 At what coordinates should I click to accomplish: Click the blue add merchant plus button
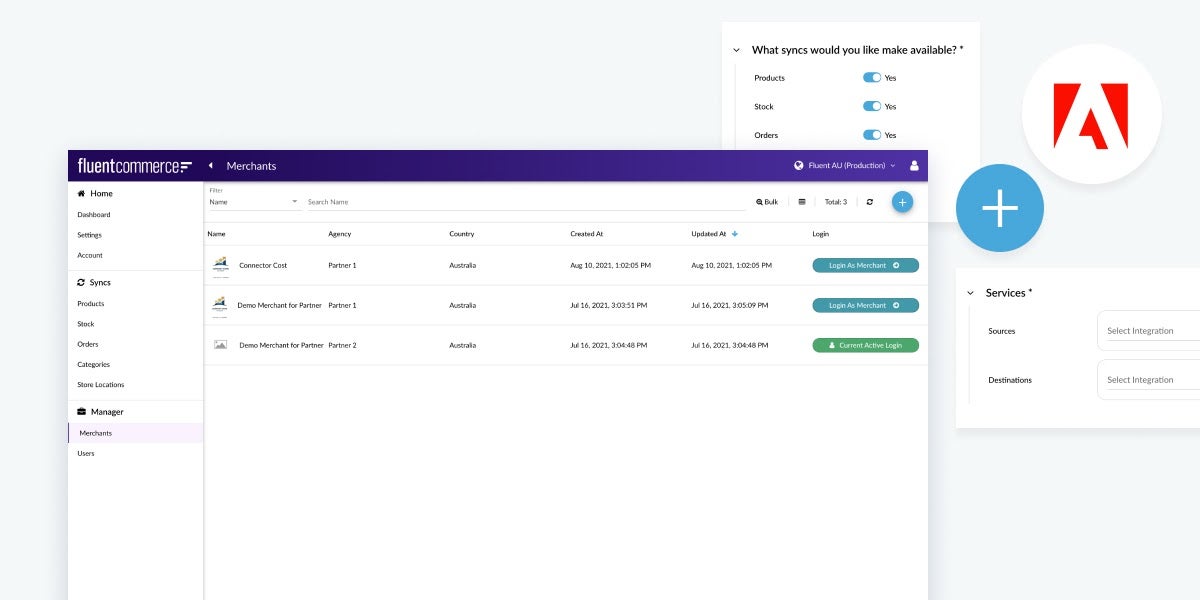coord(902,202)
